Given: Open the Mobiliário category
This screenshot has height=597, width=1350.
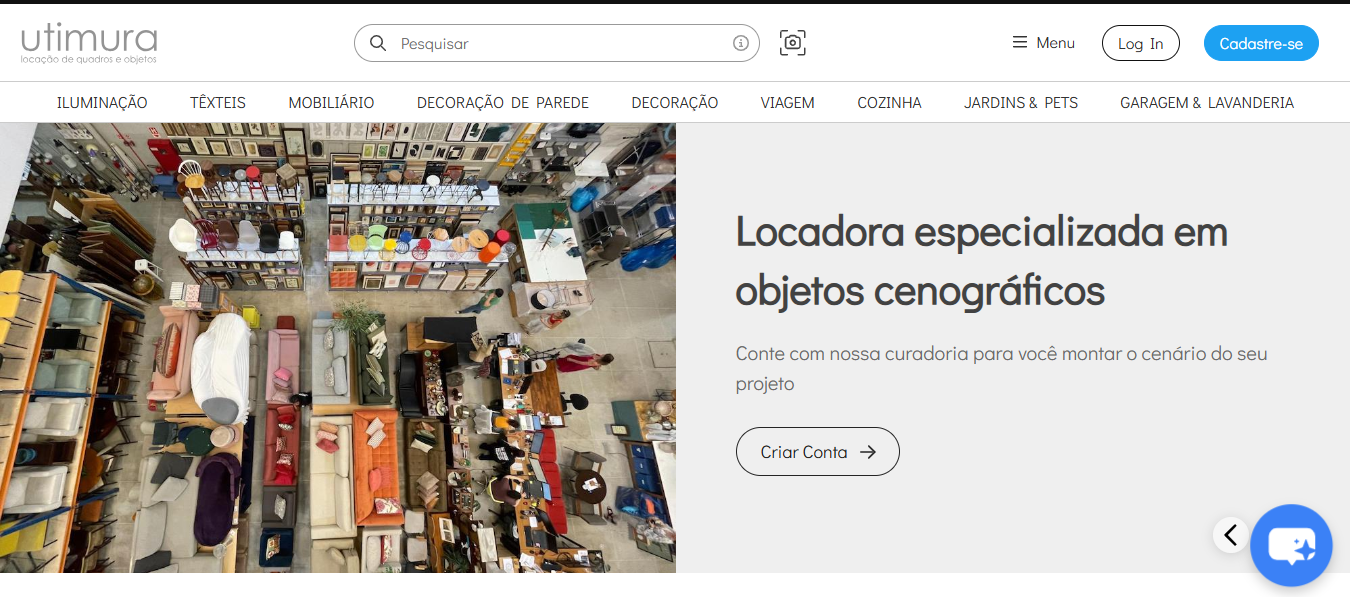Looking at the screenshot, I should 331,102.
